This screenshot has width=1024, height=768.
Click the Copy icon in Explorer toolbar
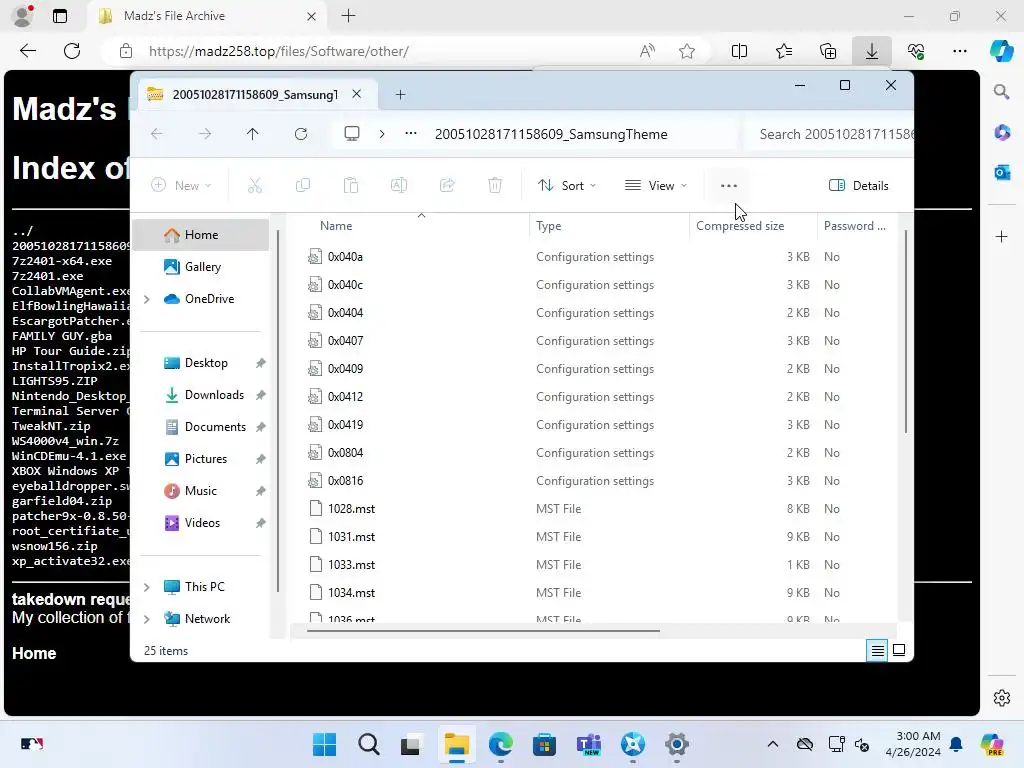pyautogui.click(x=303, y=185)
